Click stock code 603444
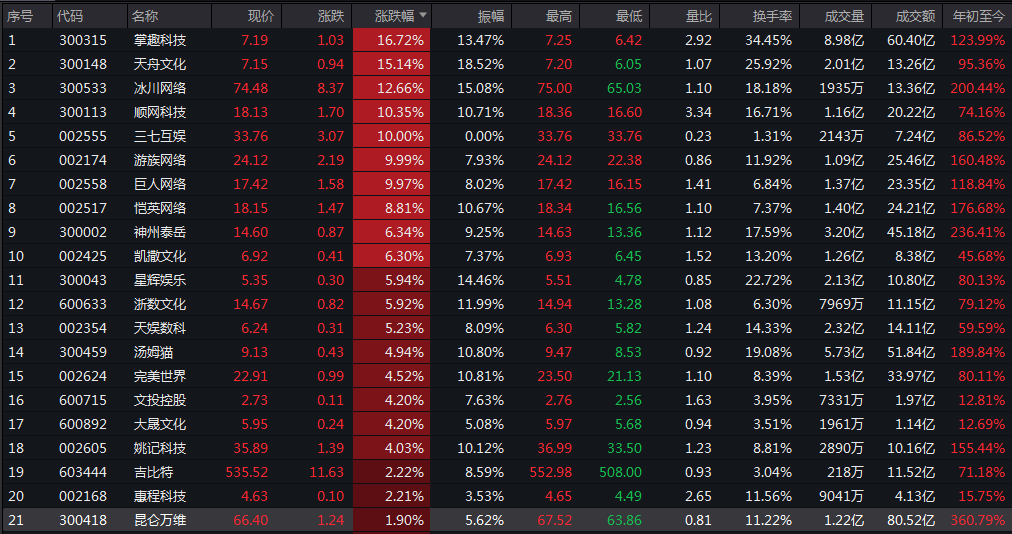This screenshot has width=1012, height=534. pos(83,472)
